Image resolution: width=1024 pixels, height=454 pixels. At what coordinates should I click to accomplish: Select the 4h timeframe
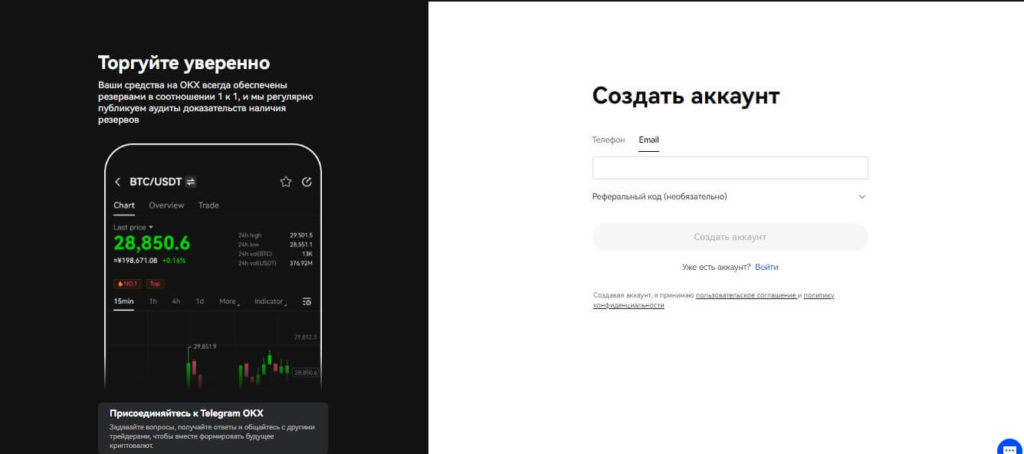pyautogui.click(x=176, y=301)
